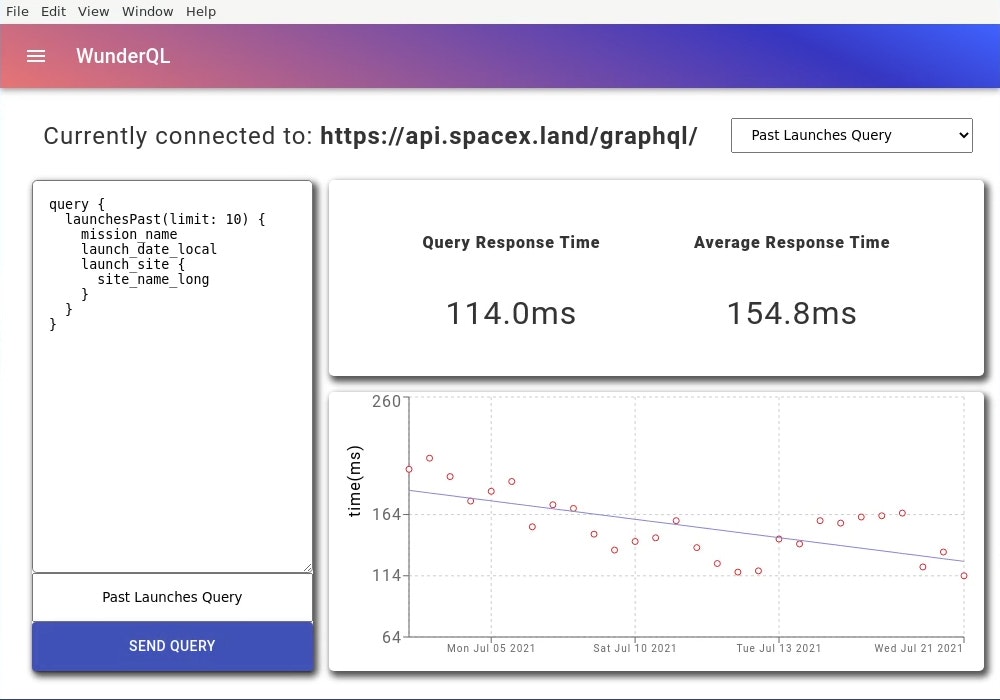Open the Window menu

tap(147, 11)
